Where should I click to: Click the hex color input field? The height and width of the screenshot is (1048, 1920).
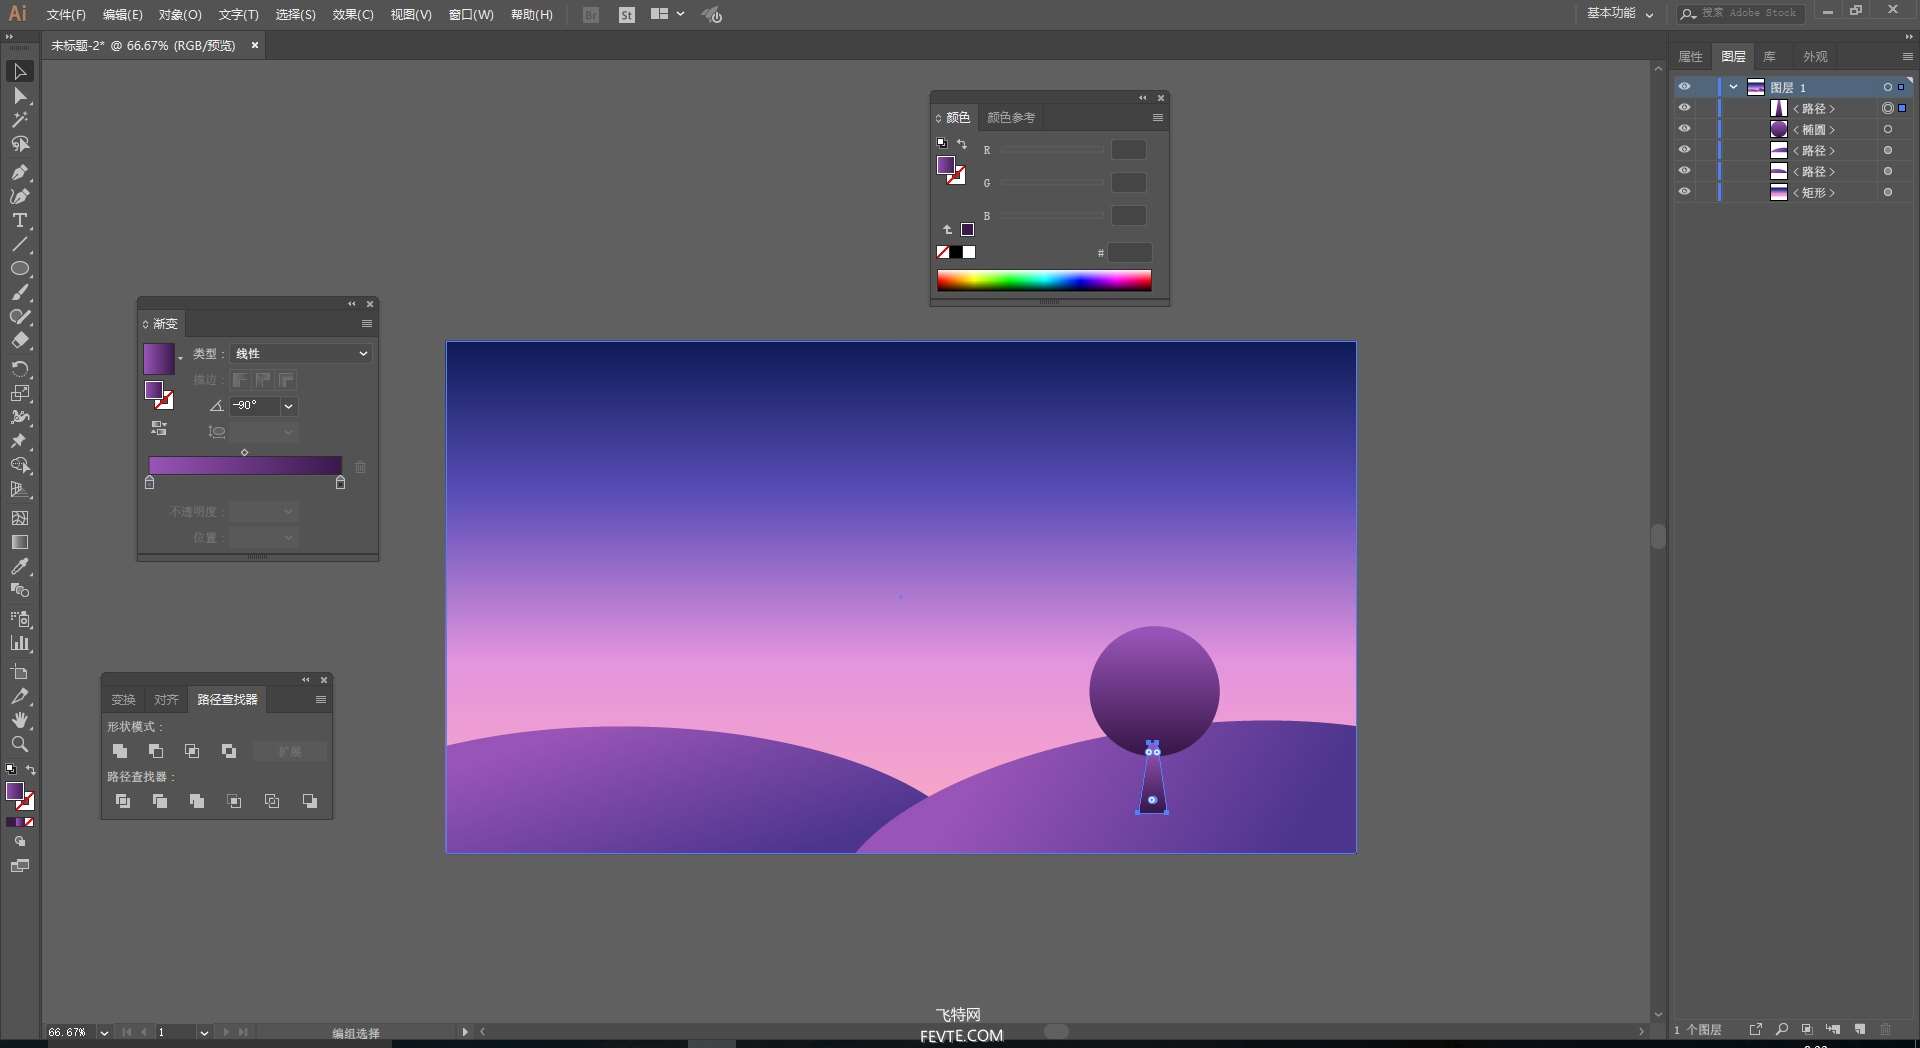click(1130, 253)
